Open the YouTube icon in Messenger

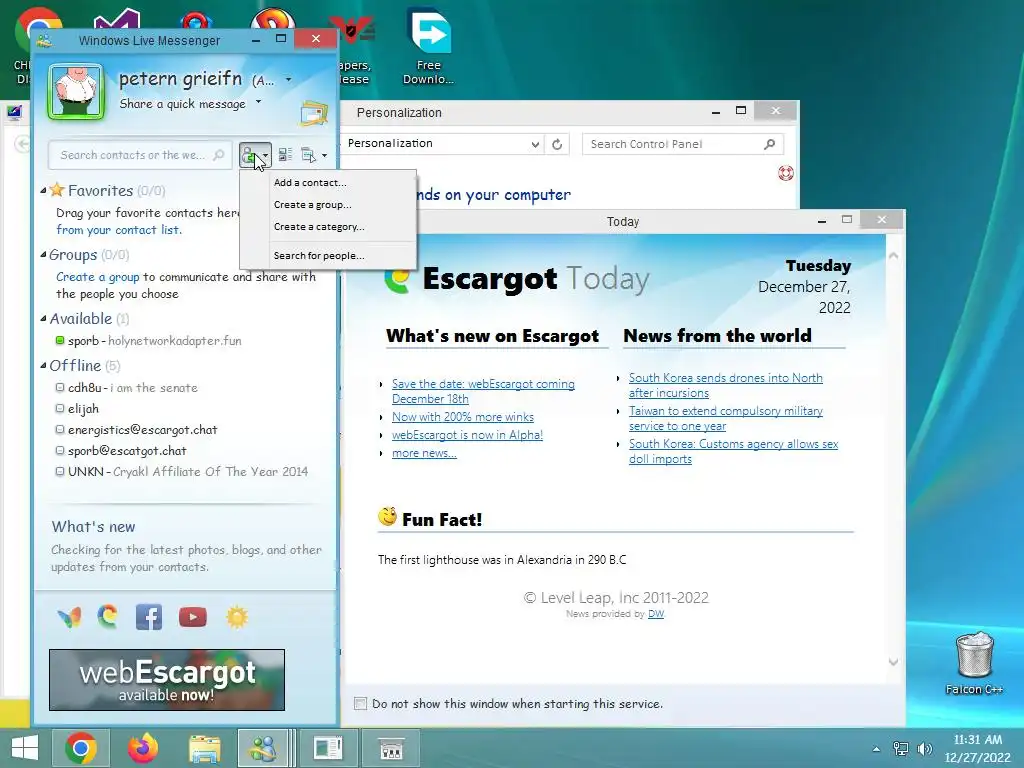pyautogui.click(x=193, y=617)
